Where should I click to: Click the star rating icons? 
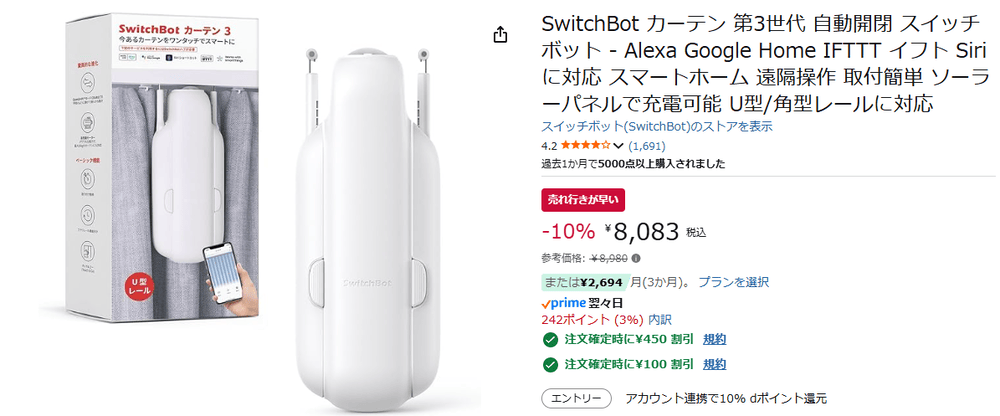pyautogui.click(x=584, y=146)
